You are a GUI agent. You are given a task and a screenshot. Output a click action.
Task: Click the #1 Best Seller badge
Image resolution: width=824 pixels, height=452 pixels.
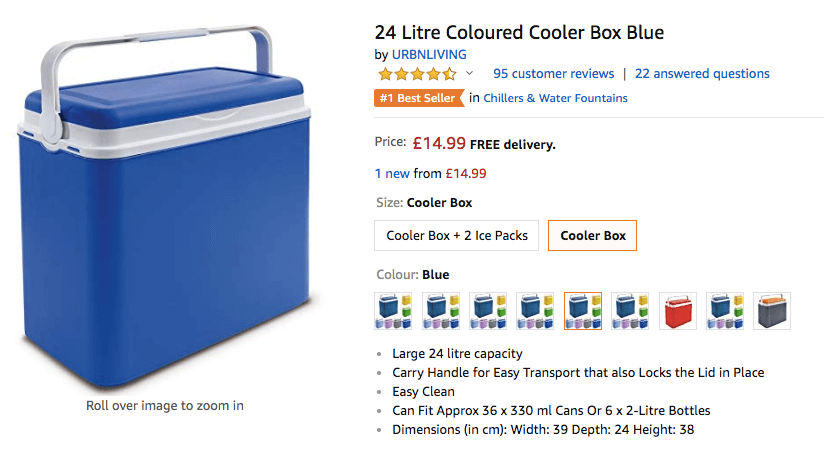point(419,98)
